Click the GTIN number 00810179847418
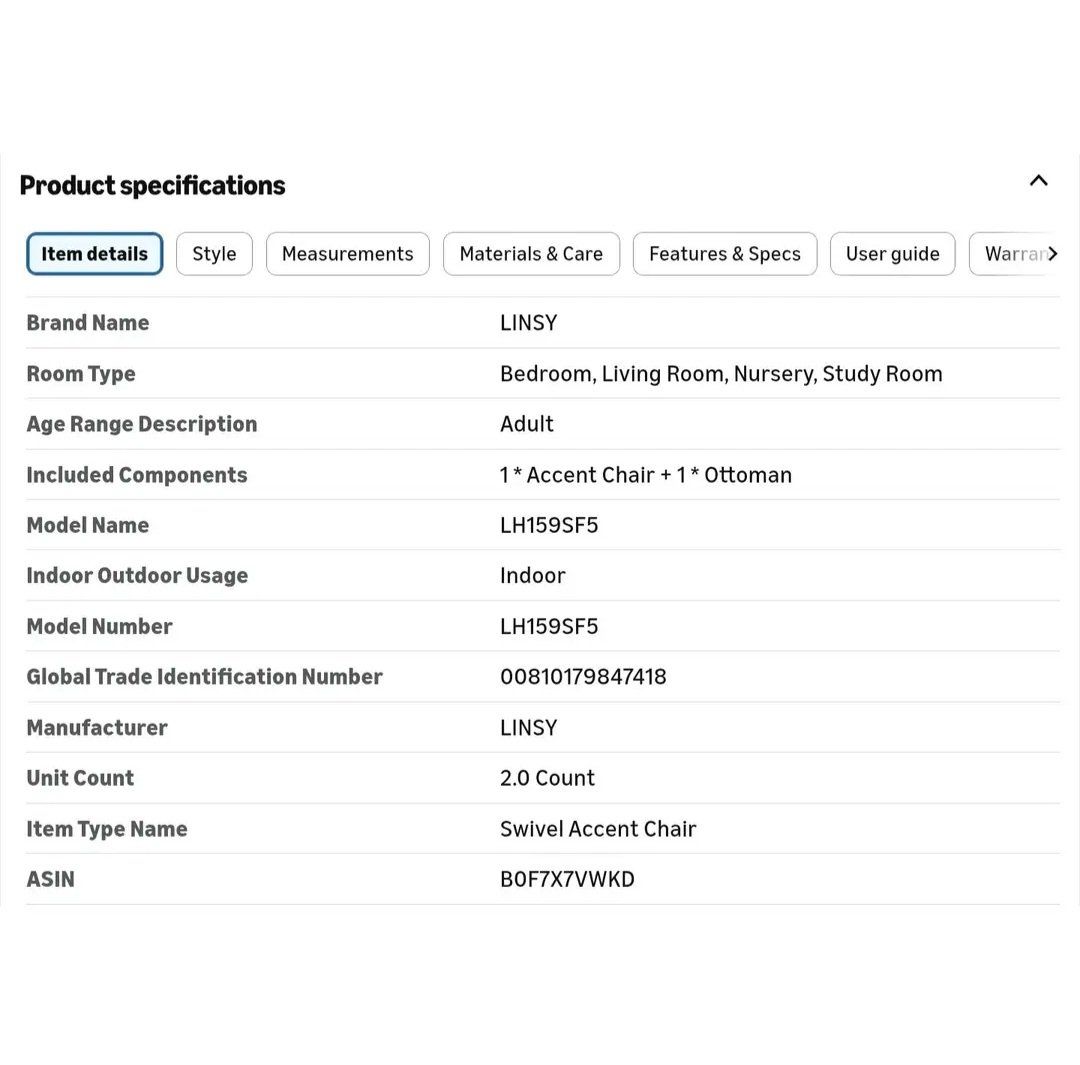This screenshot has width=1080, height=1065. pos(583,677)
